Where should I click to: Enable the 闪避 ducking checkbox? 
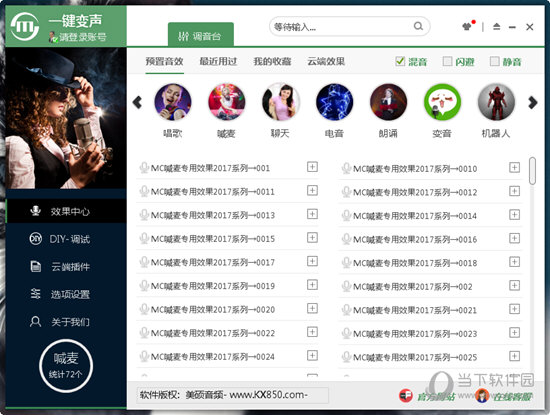pos(447,61)
